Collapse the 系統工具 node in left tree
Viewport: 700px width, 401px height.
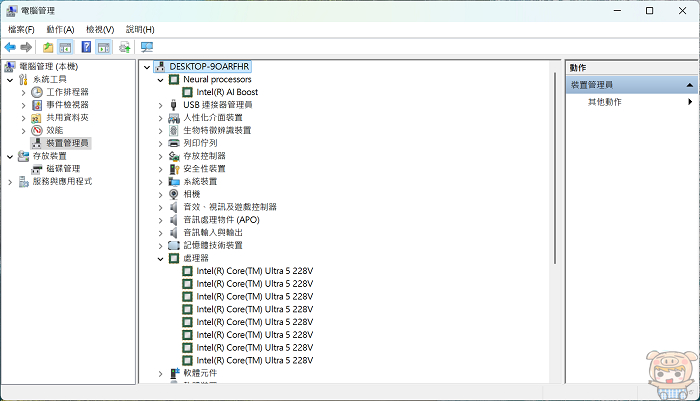[10, 80]
